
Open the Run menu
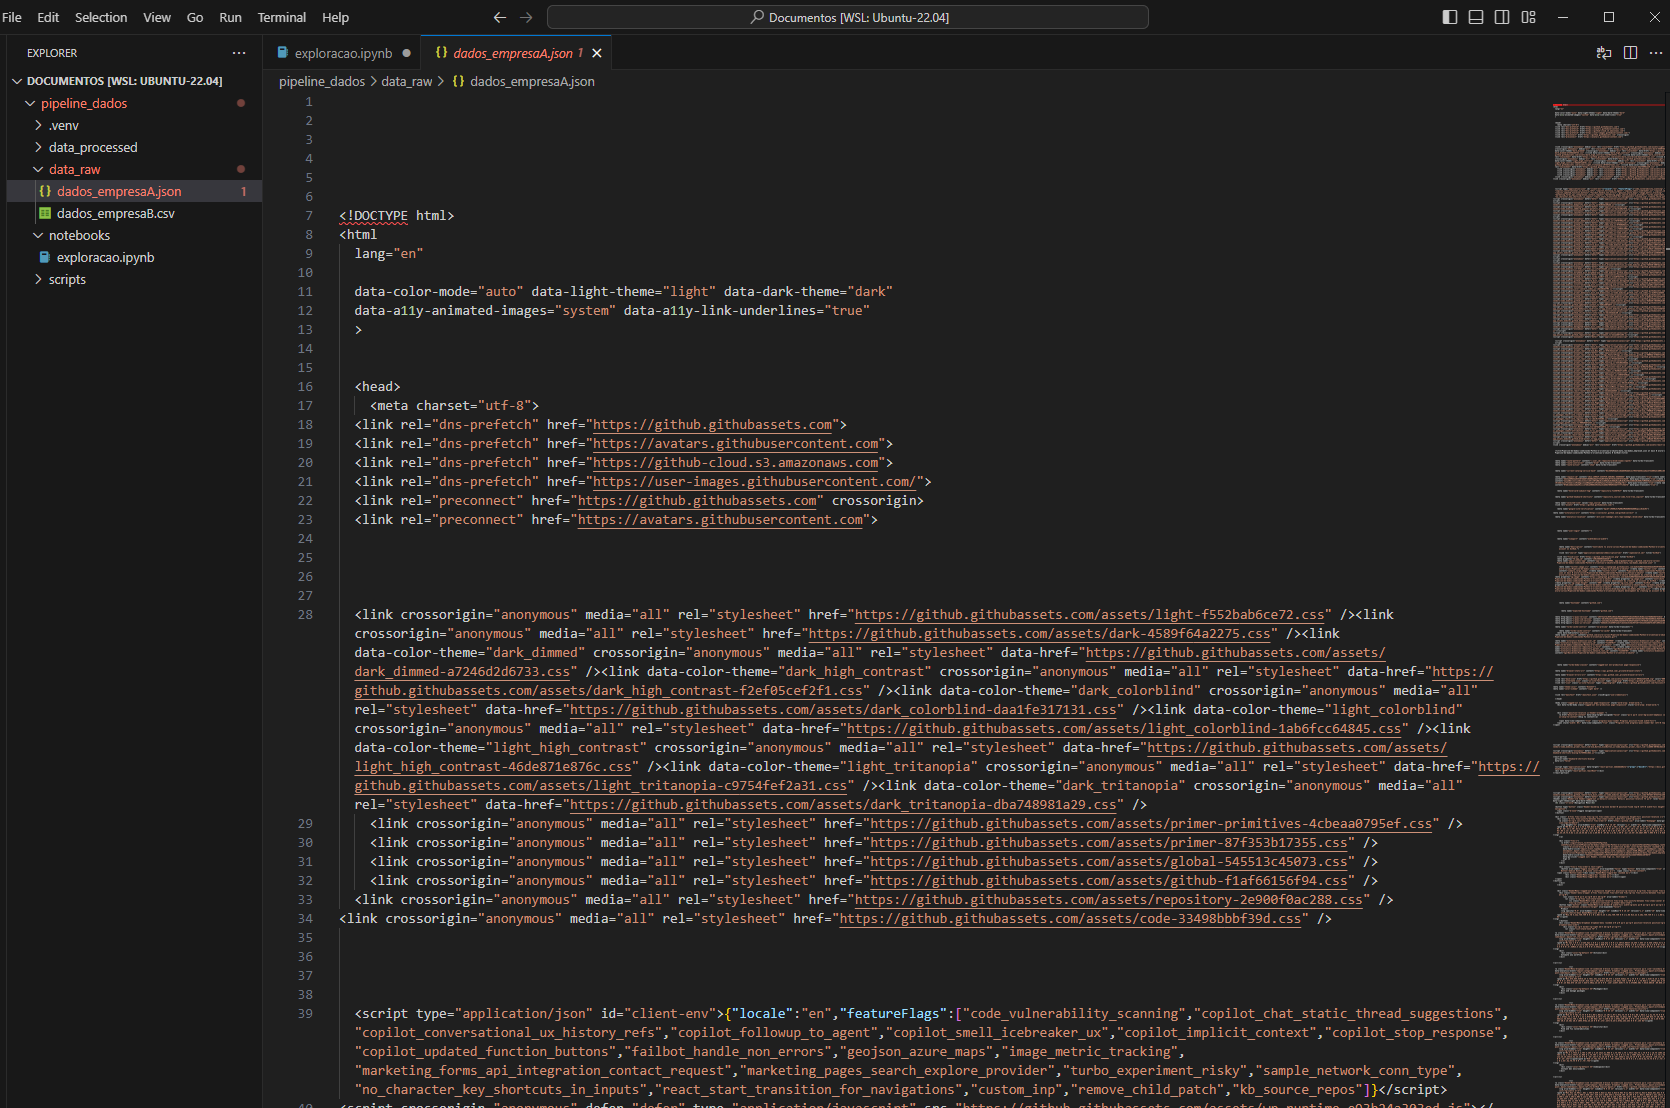tap(230, 17)
